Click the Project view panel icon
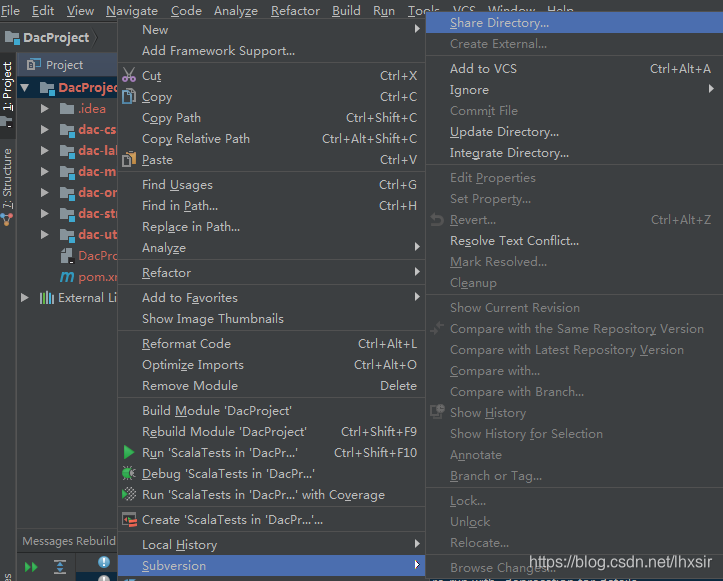 33,65
